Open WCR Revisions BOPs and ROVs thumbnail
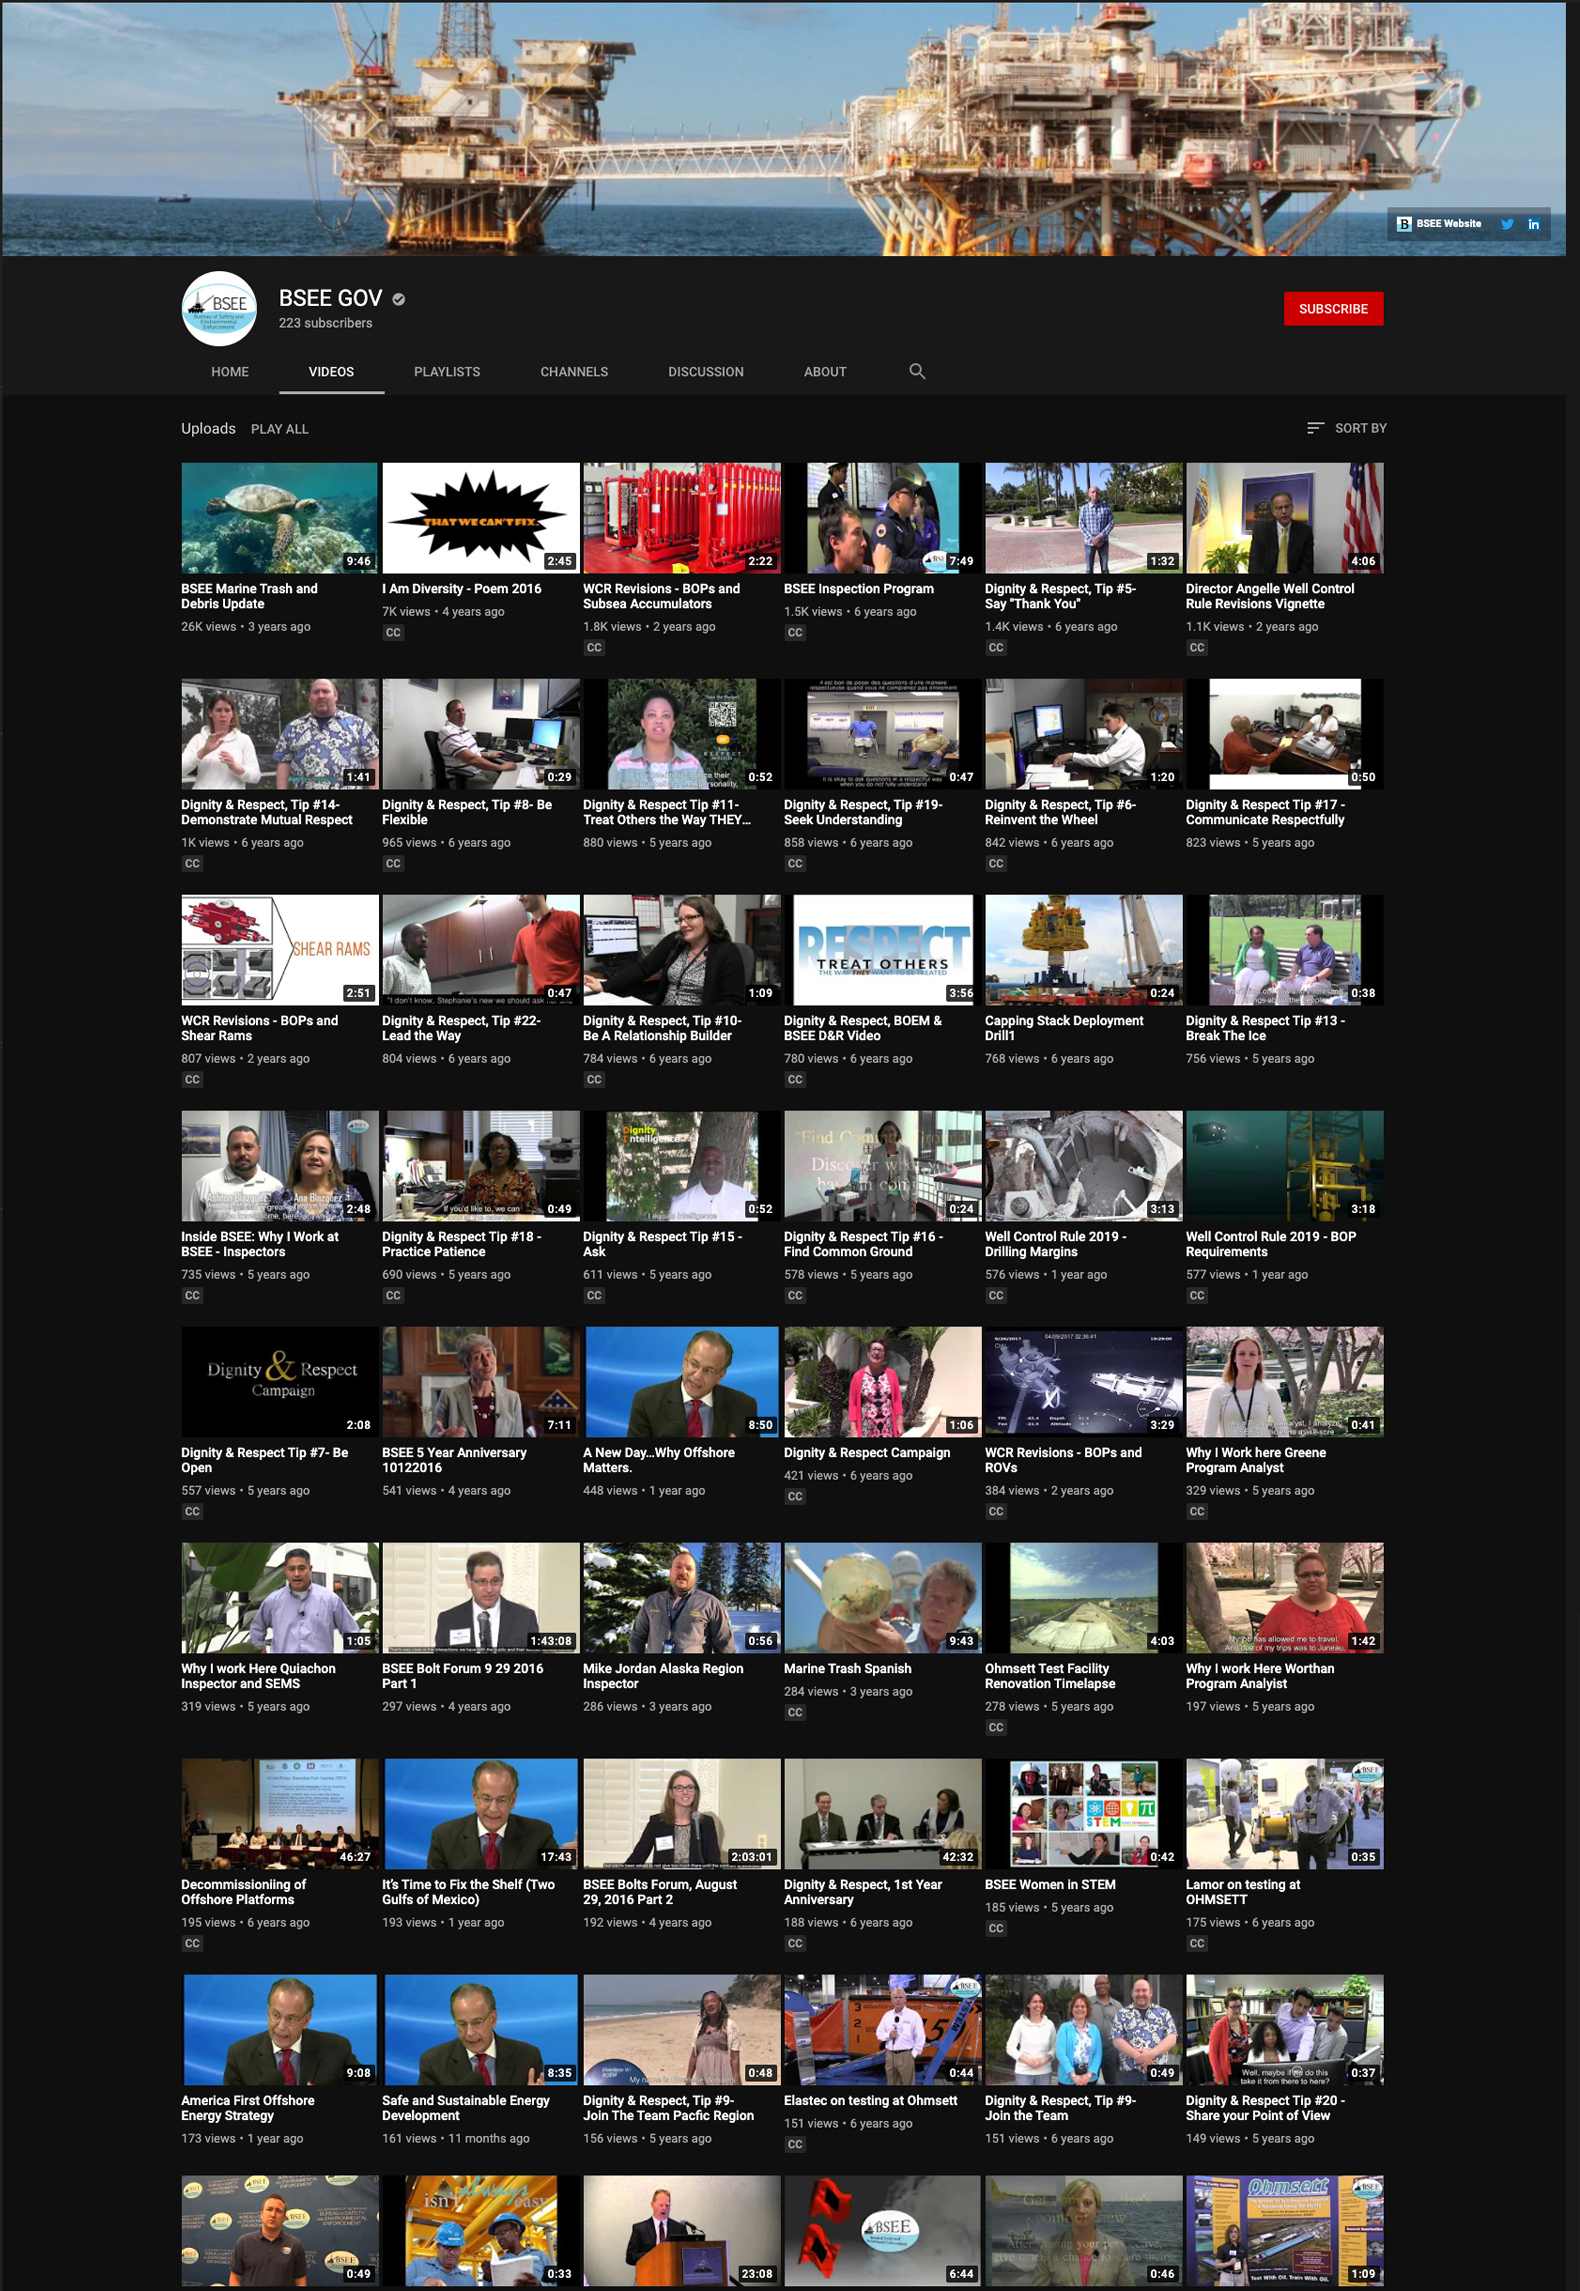This screenshot has height=2291, width=1580. pyautogui.click(x=1084, y=1382)
